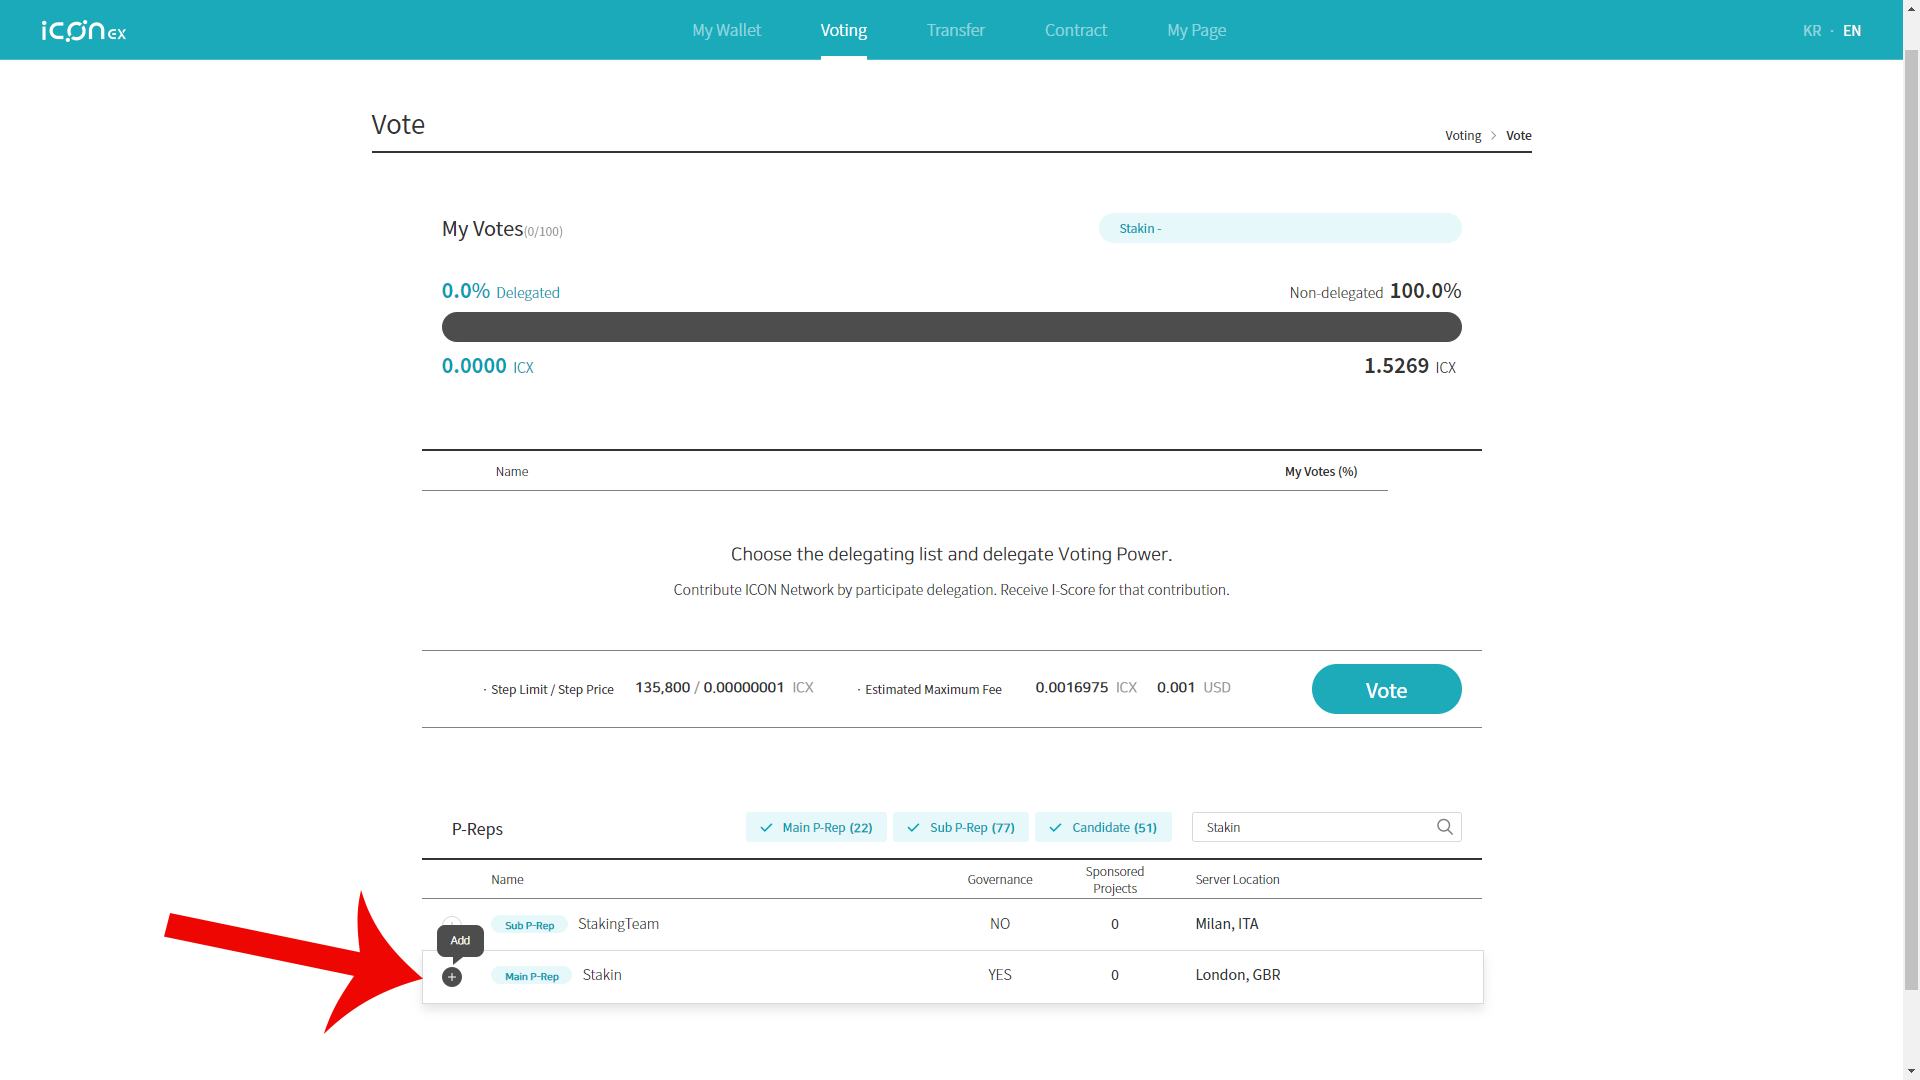Click the page vertical scrollbar

(1911, 520)
